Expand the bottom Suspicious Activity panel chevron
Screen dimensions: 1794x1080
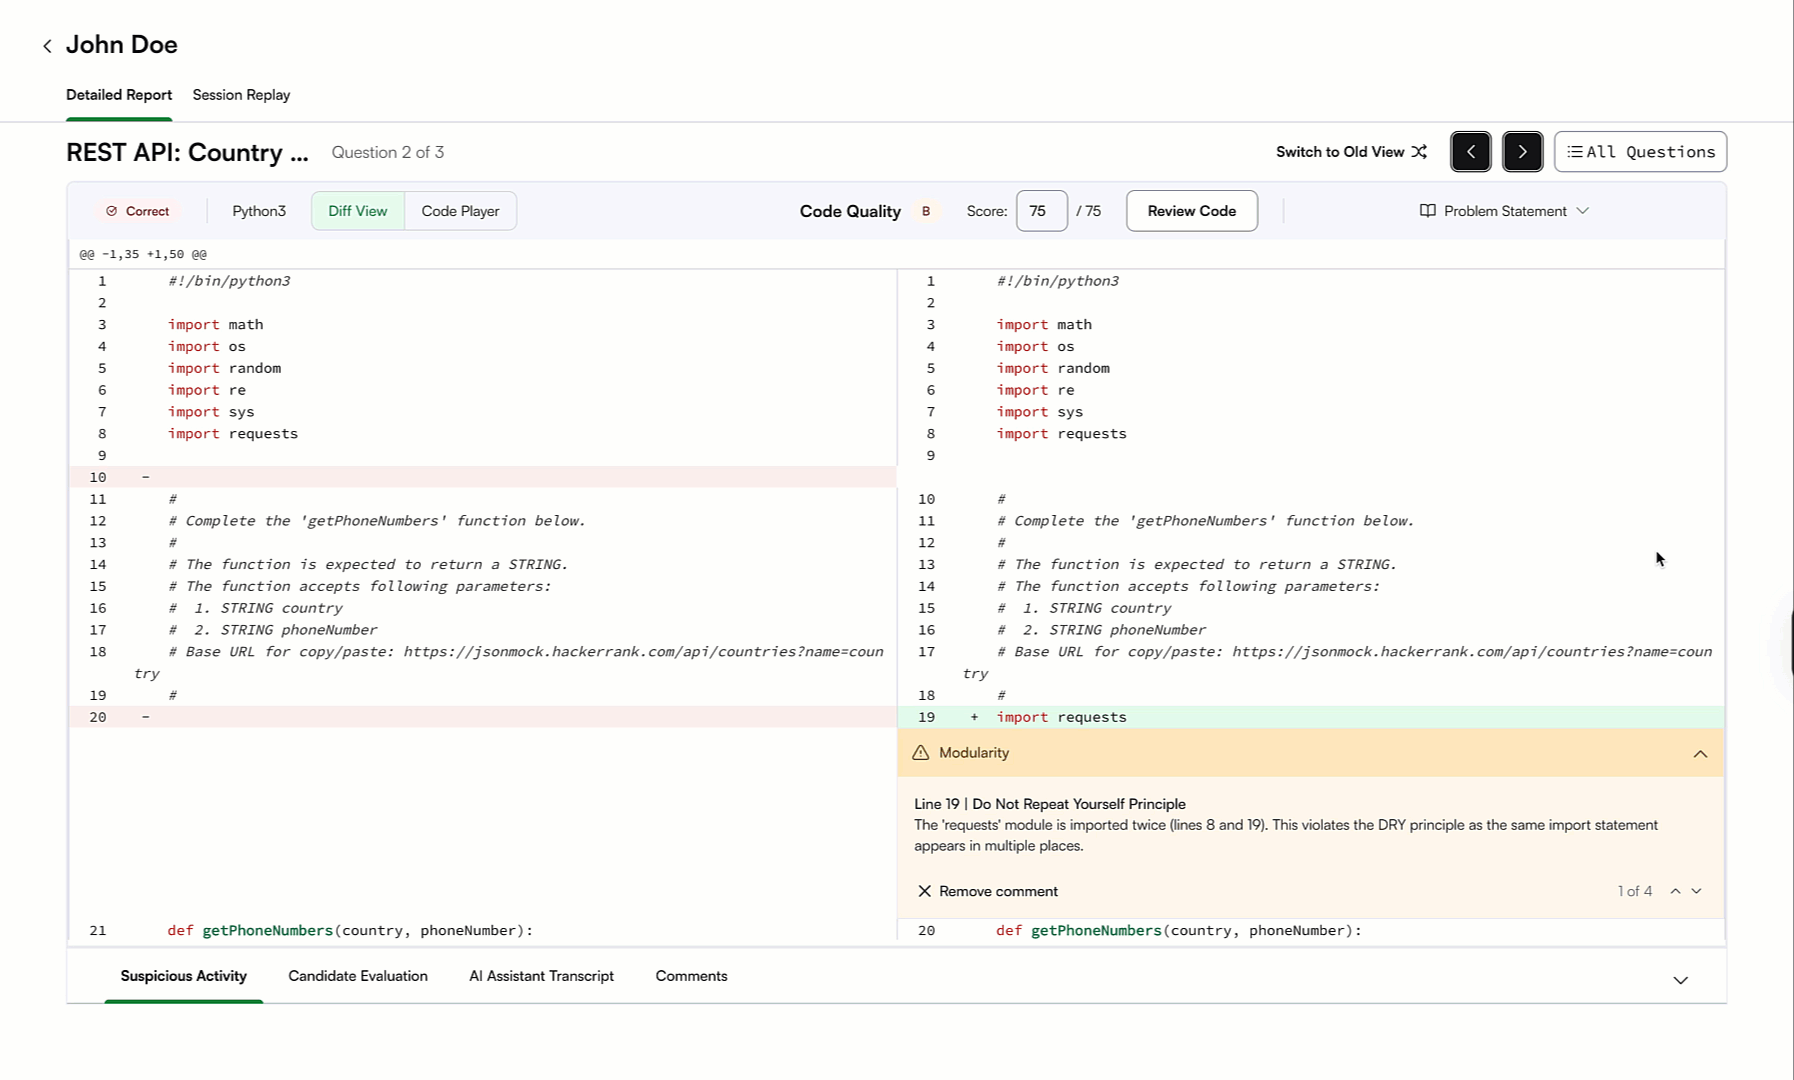point(1679,980)
